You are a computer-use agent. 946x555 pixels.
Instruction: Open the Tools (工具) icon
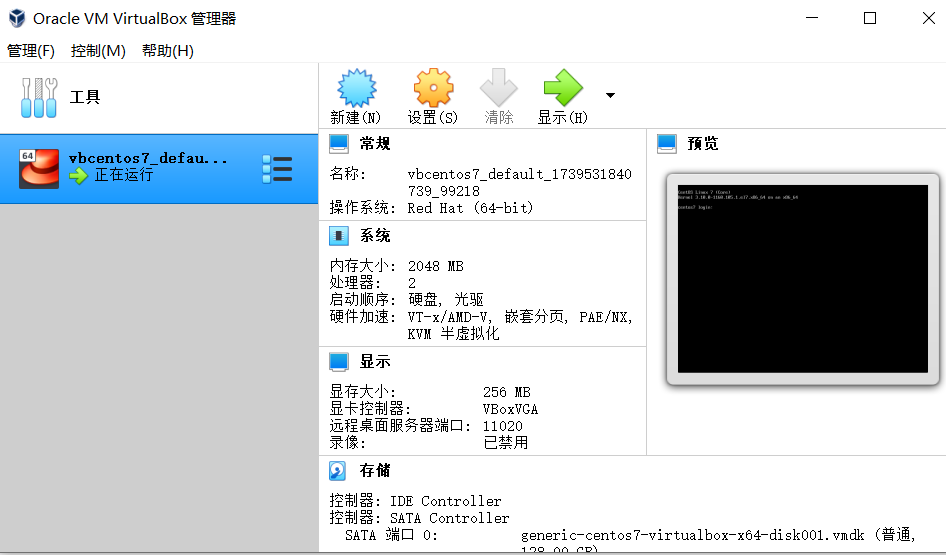(x=39, y=97)
